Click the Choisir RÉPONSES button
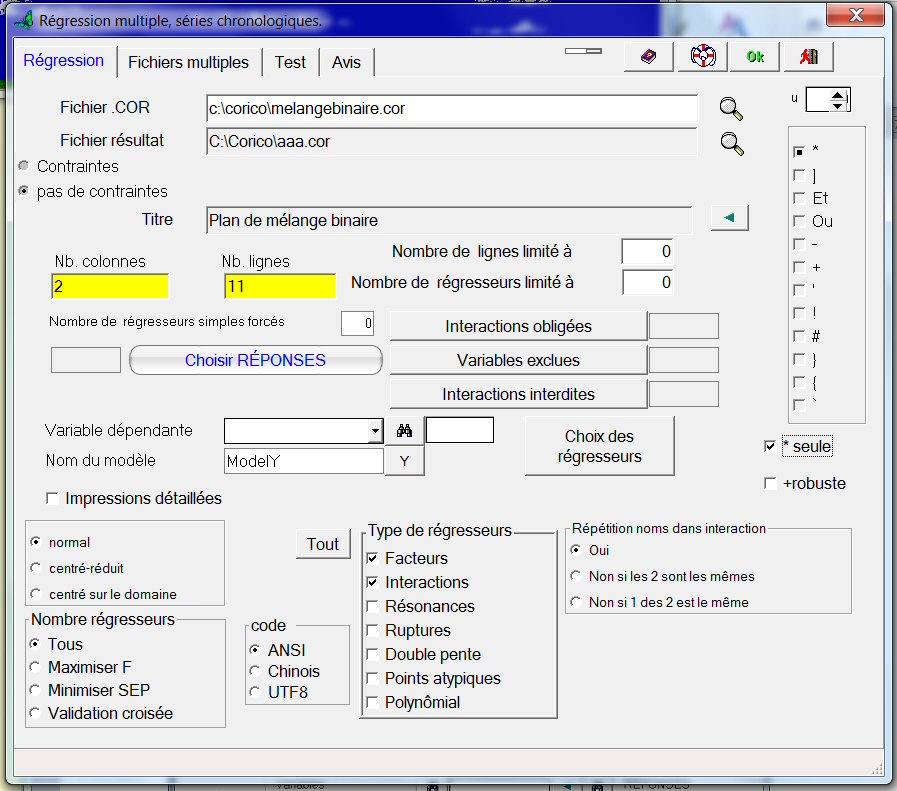Image resolution: width=897 pixels, height=791 pixels. click(x=255, y=360)
